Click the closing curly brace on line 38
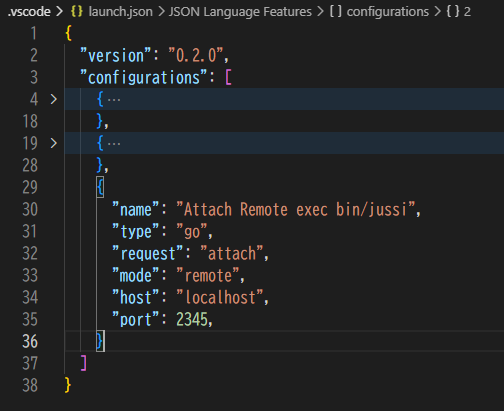 [x=68, y=385]
